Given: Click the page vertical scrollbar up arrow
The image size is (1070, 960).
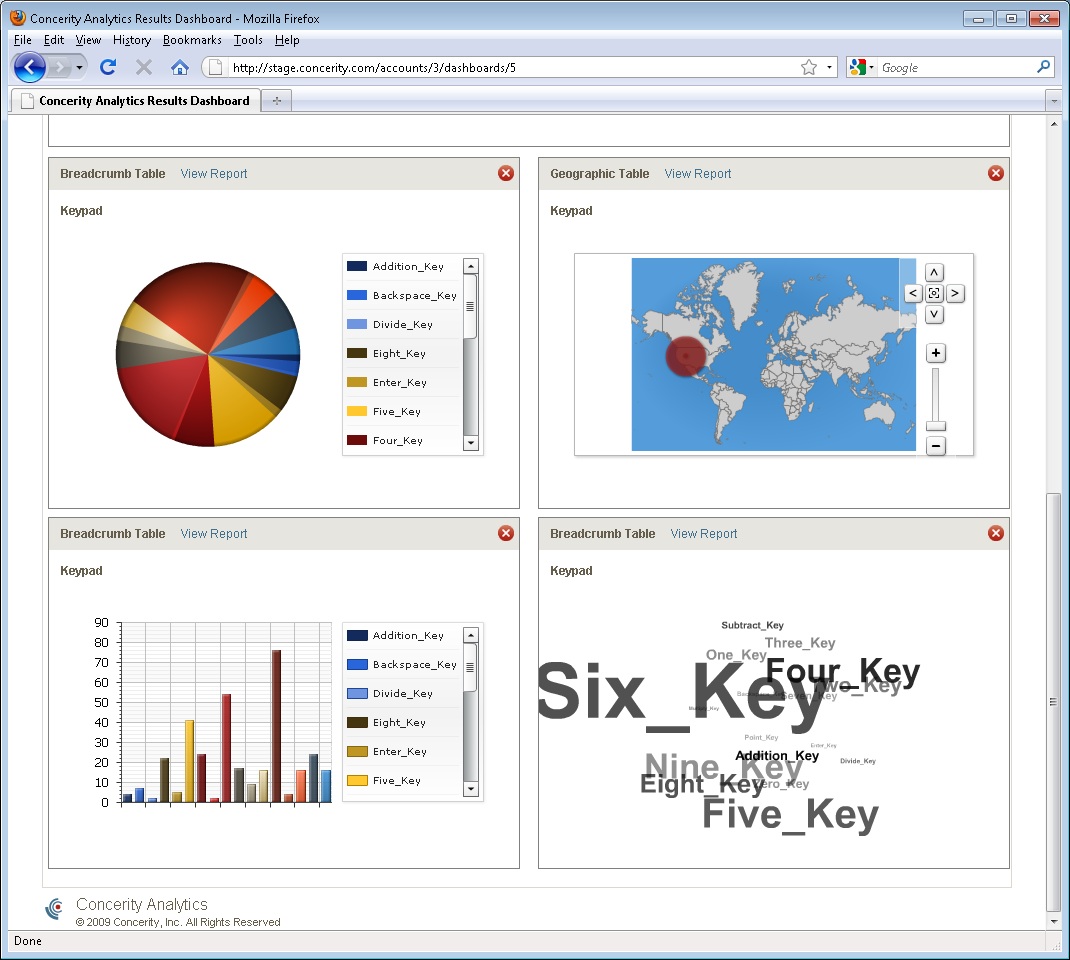Looking at the screenshot, I should click(1054, 123).
